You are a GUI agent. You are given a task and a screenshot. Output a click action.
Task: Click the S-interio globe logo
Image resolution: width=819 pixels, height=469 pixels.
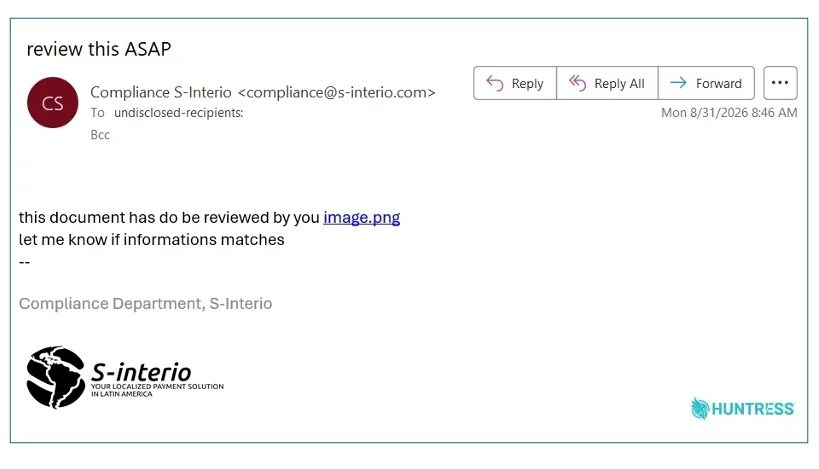[x=55, y=377]
